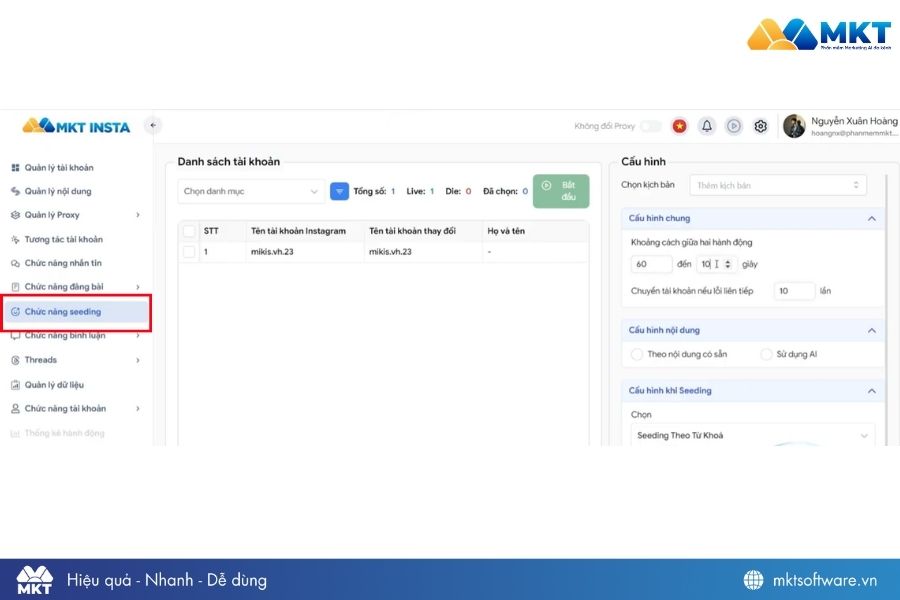
Task: Open the Seeding Theo Từ Khoá dropdown
Action: click(x=752, y=435)
